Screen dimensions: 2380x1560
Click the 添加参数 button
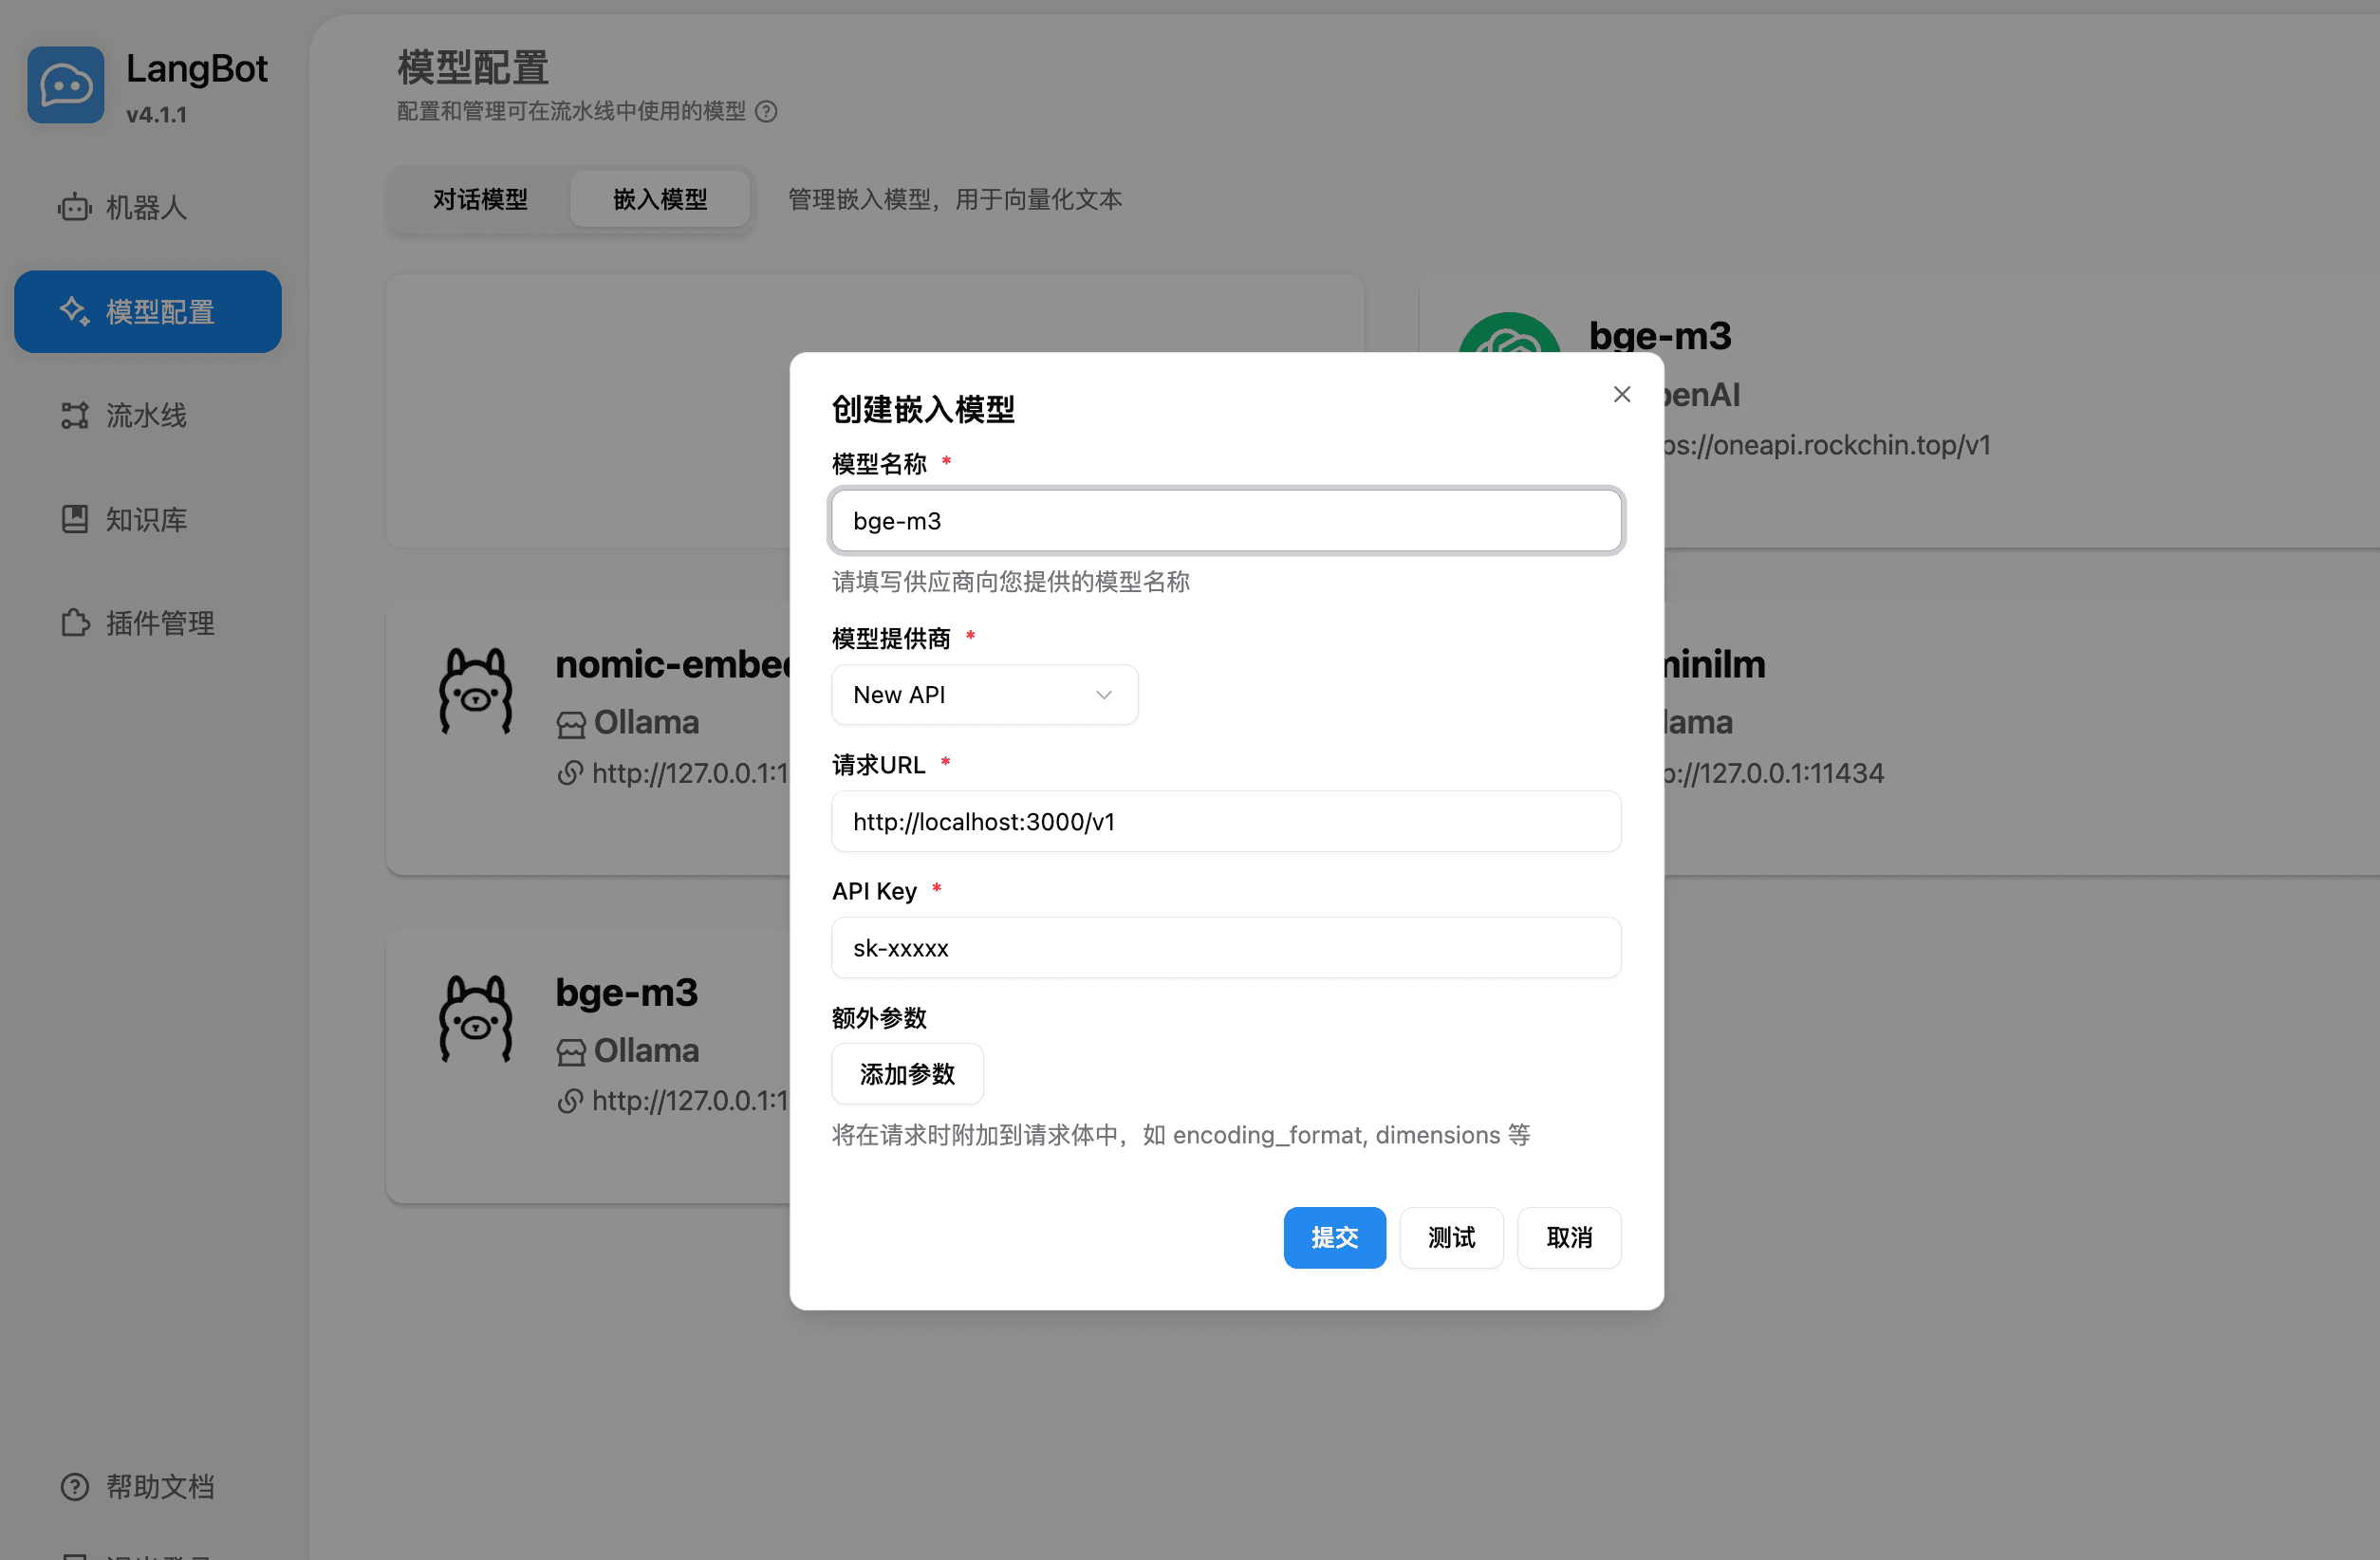[x=906, y=1073]
